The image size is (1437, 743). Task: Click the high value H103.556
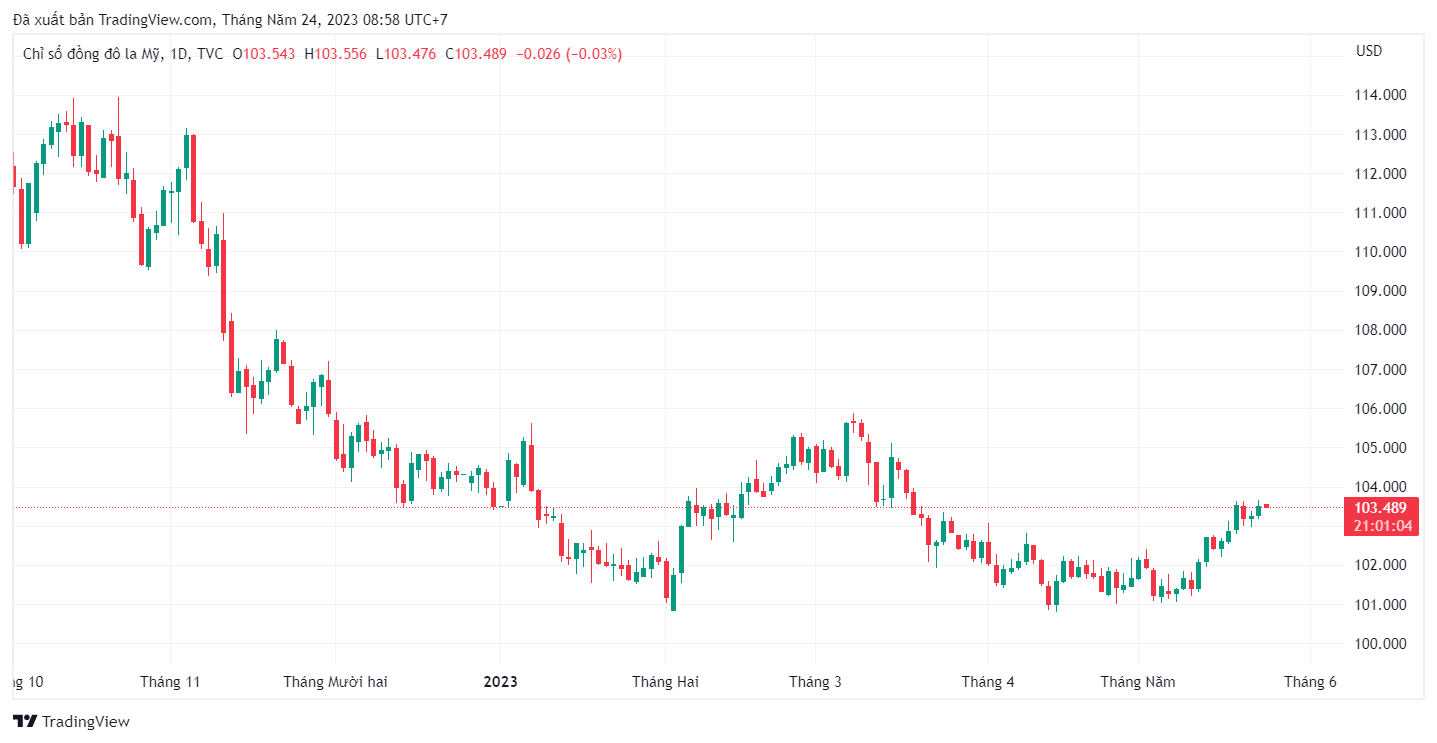click(x=335, y=54)
